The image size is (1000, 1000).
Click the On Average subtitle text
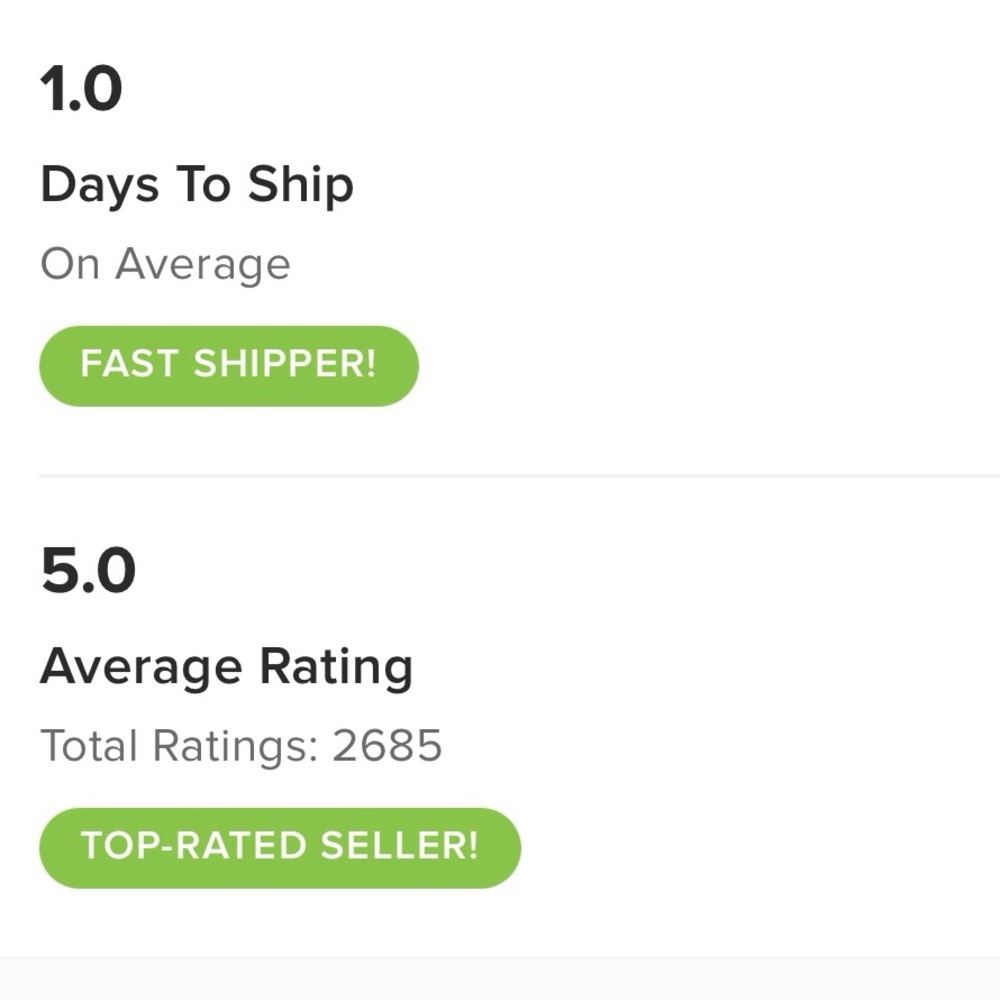165,264
